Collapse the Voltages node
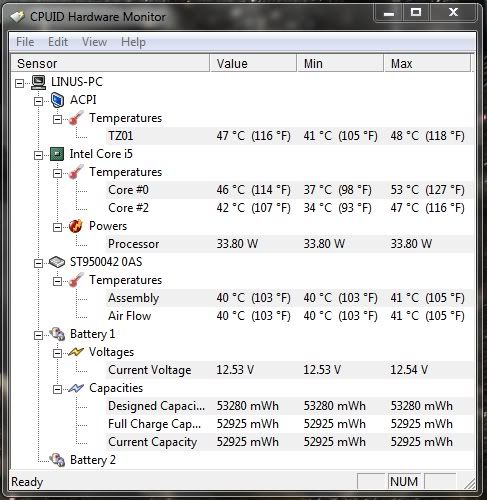Image resolution: width=487 pixels, height=500 pixels. pos(58,353)
